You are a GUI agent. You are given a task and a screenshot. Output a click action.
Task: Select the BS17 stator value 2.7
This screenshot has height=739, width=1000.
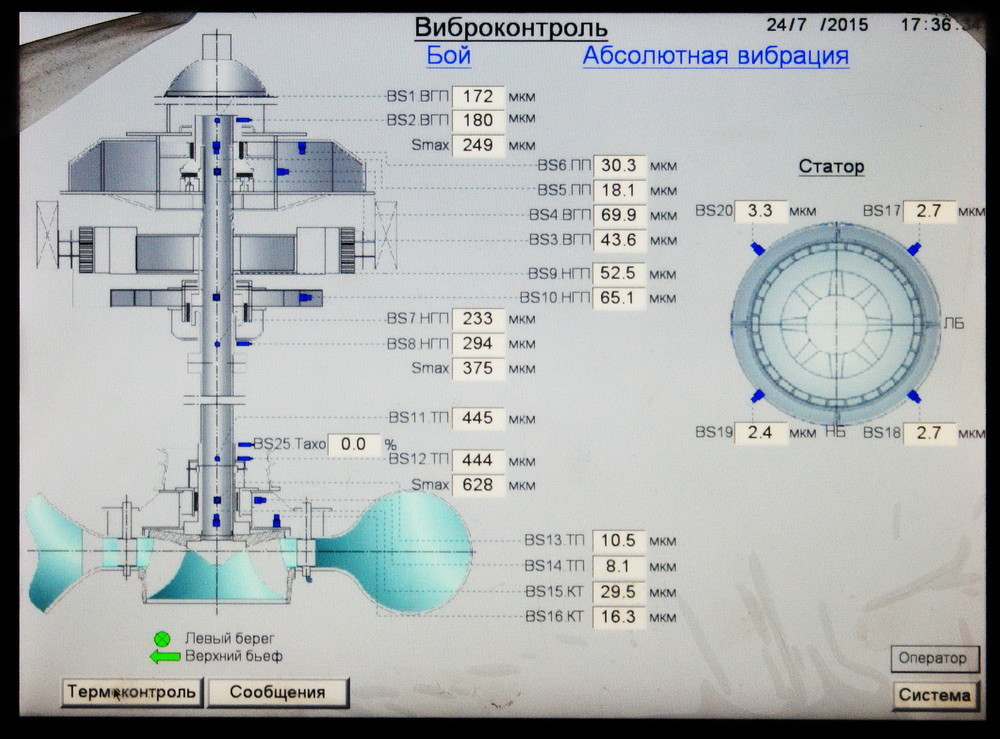929,211
